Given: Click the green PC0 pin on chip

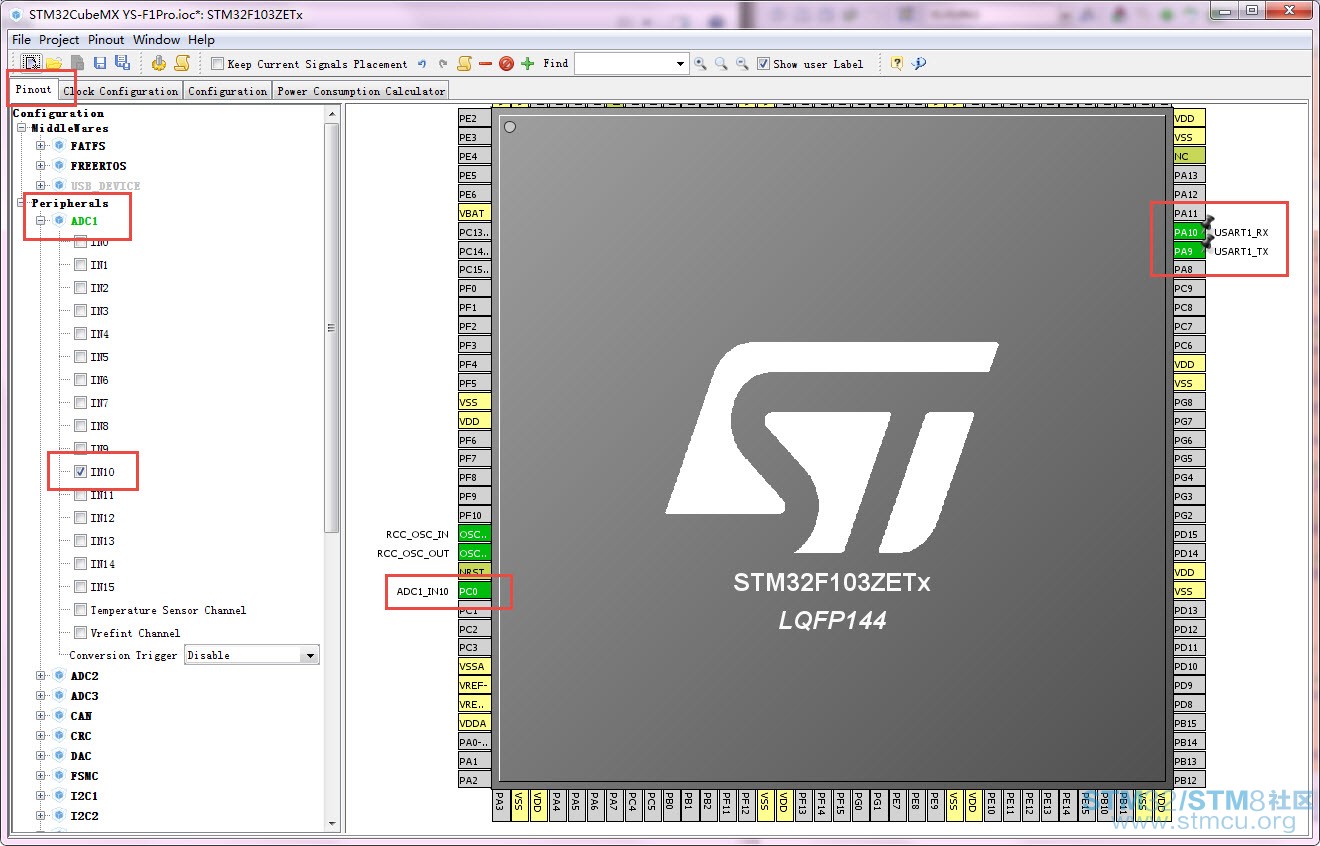Looking at the screenshot, I should [474, 591].
